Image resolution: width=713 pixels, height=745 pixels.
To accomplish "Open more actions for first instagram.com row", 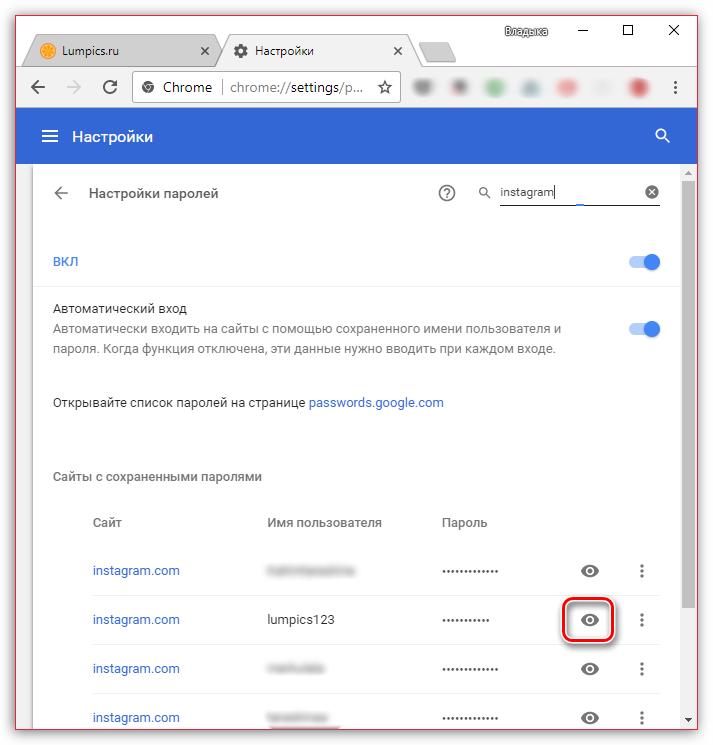I will pyautogui.click(x=642, y=571).
